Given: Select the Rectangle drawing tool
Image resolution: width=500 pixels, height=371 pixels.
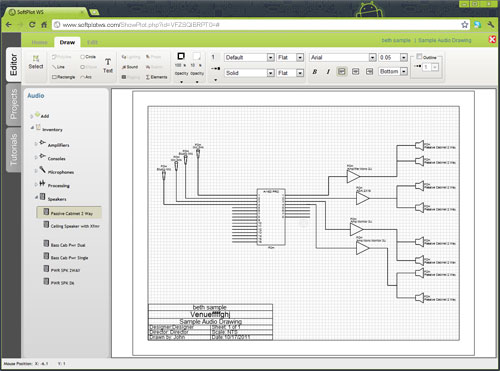Looking at the screenshot, I should tap(63, 77).
